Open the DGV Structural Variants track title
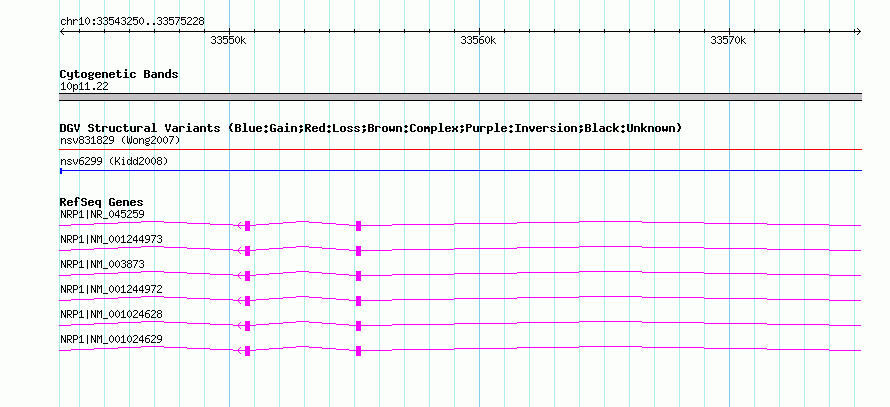Screen dimensions: 890x407 [371, 128]
